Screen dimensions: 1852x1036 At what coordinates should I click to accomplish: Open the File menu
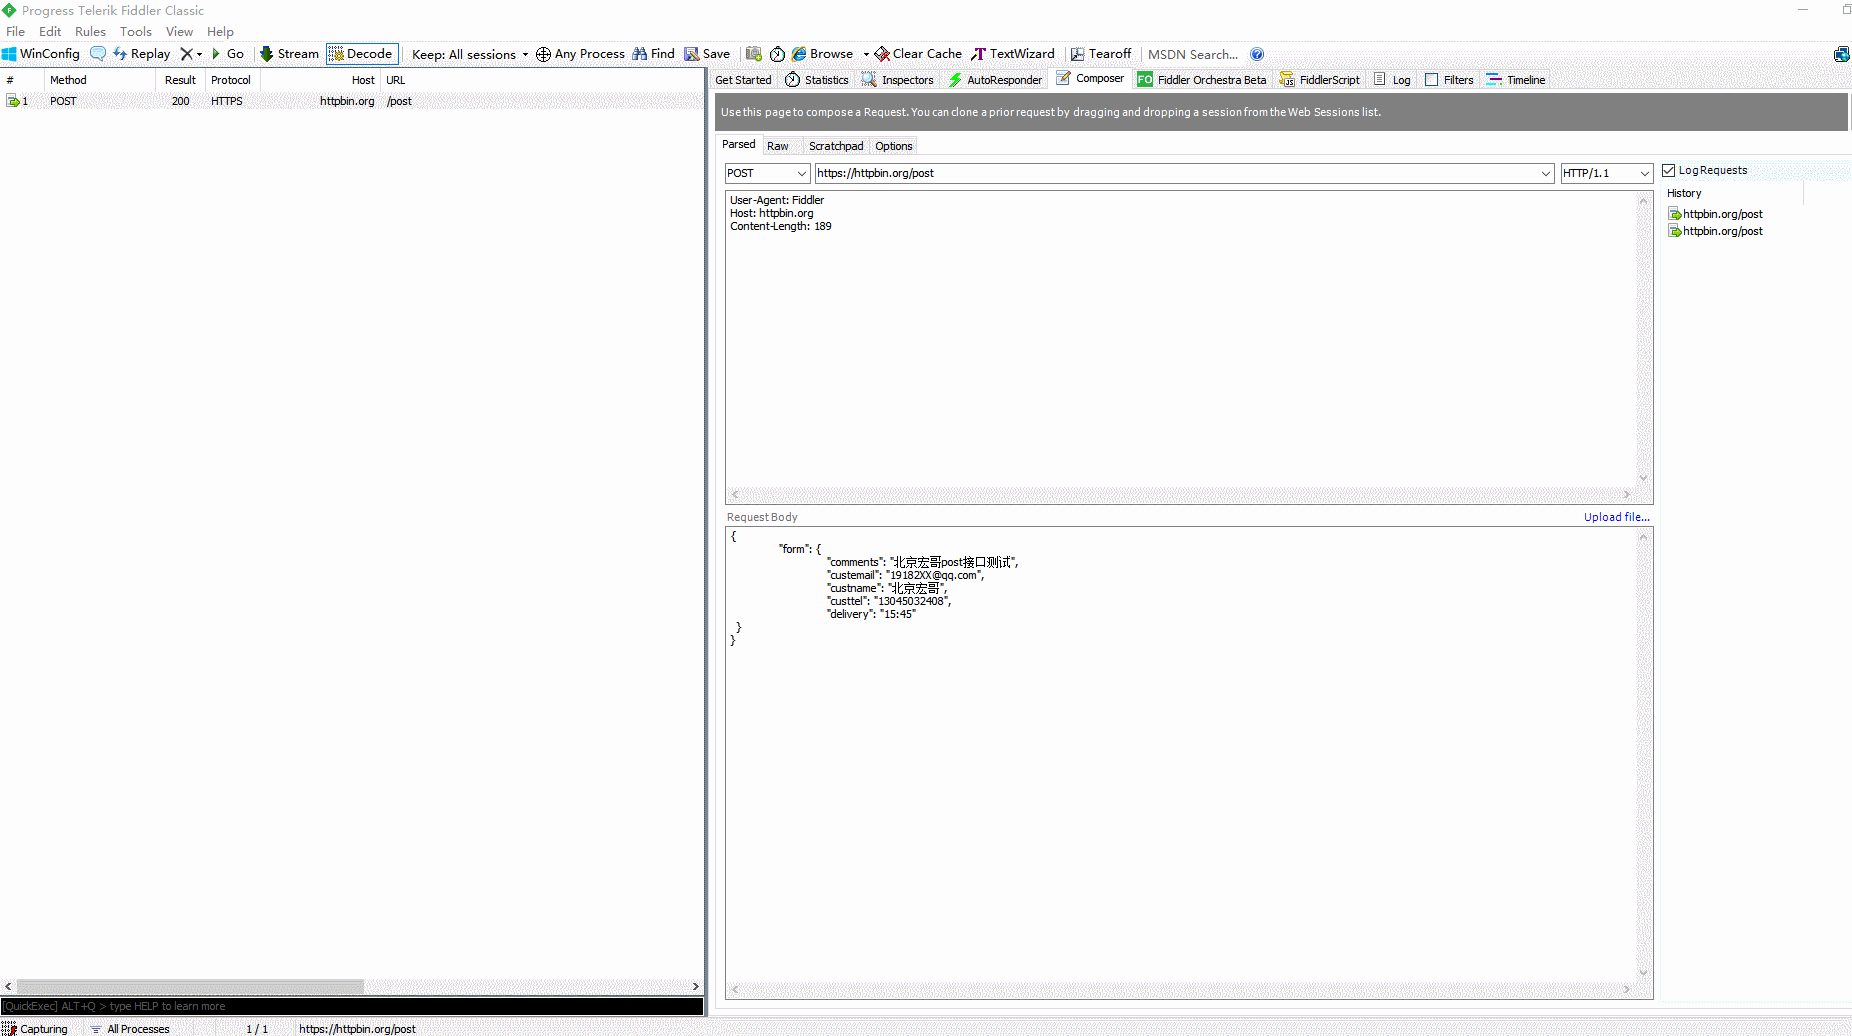[16, 32]
